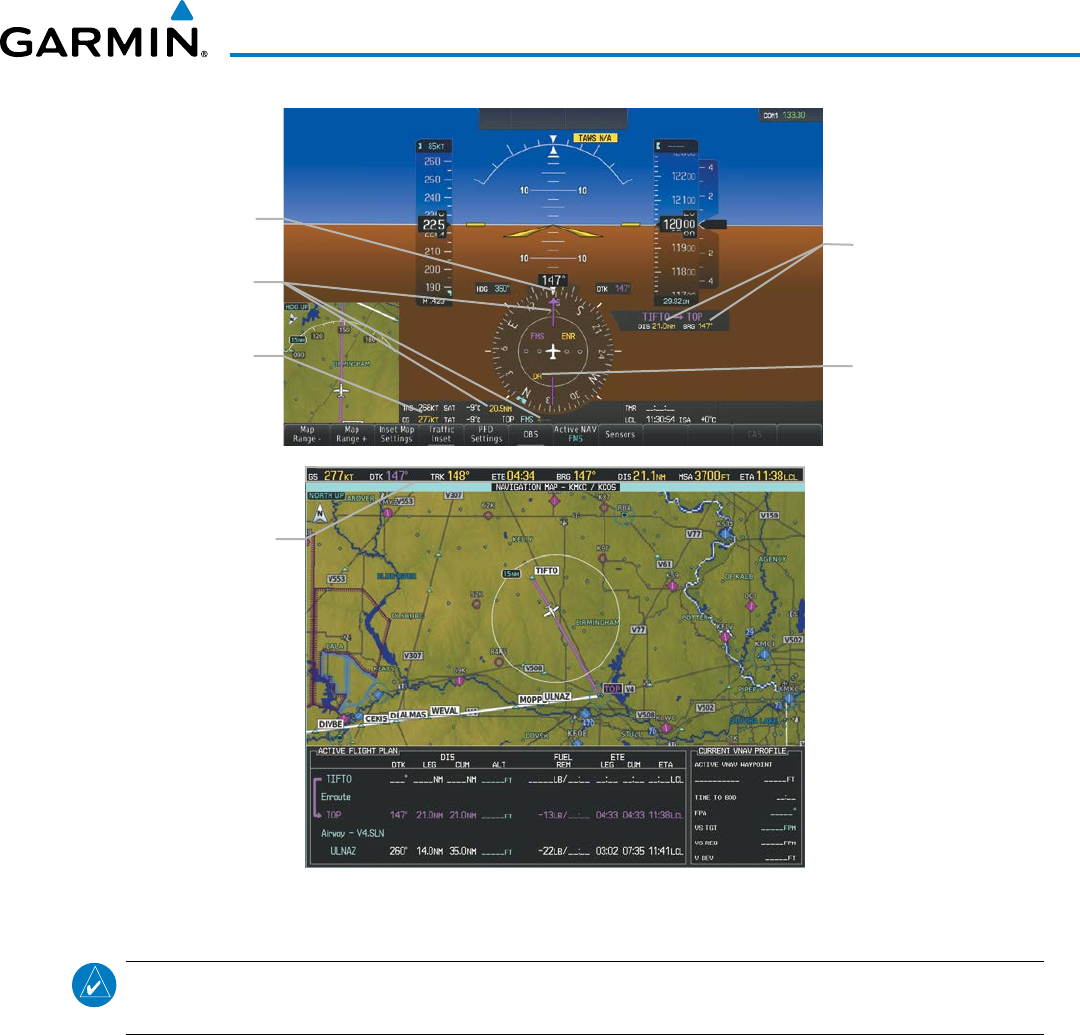Screen dimensions: 1080x1035
Task: Click the BIRMINGHAM city label on navigation map
Action: tap(597, 622)
